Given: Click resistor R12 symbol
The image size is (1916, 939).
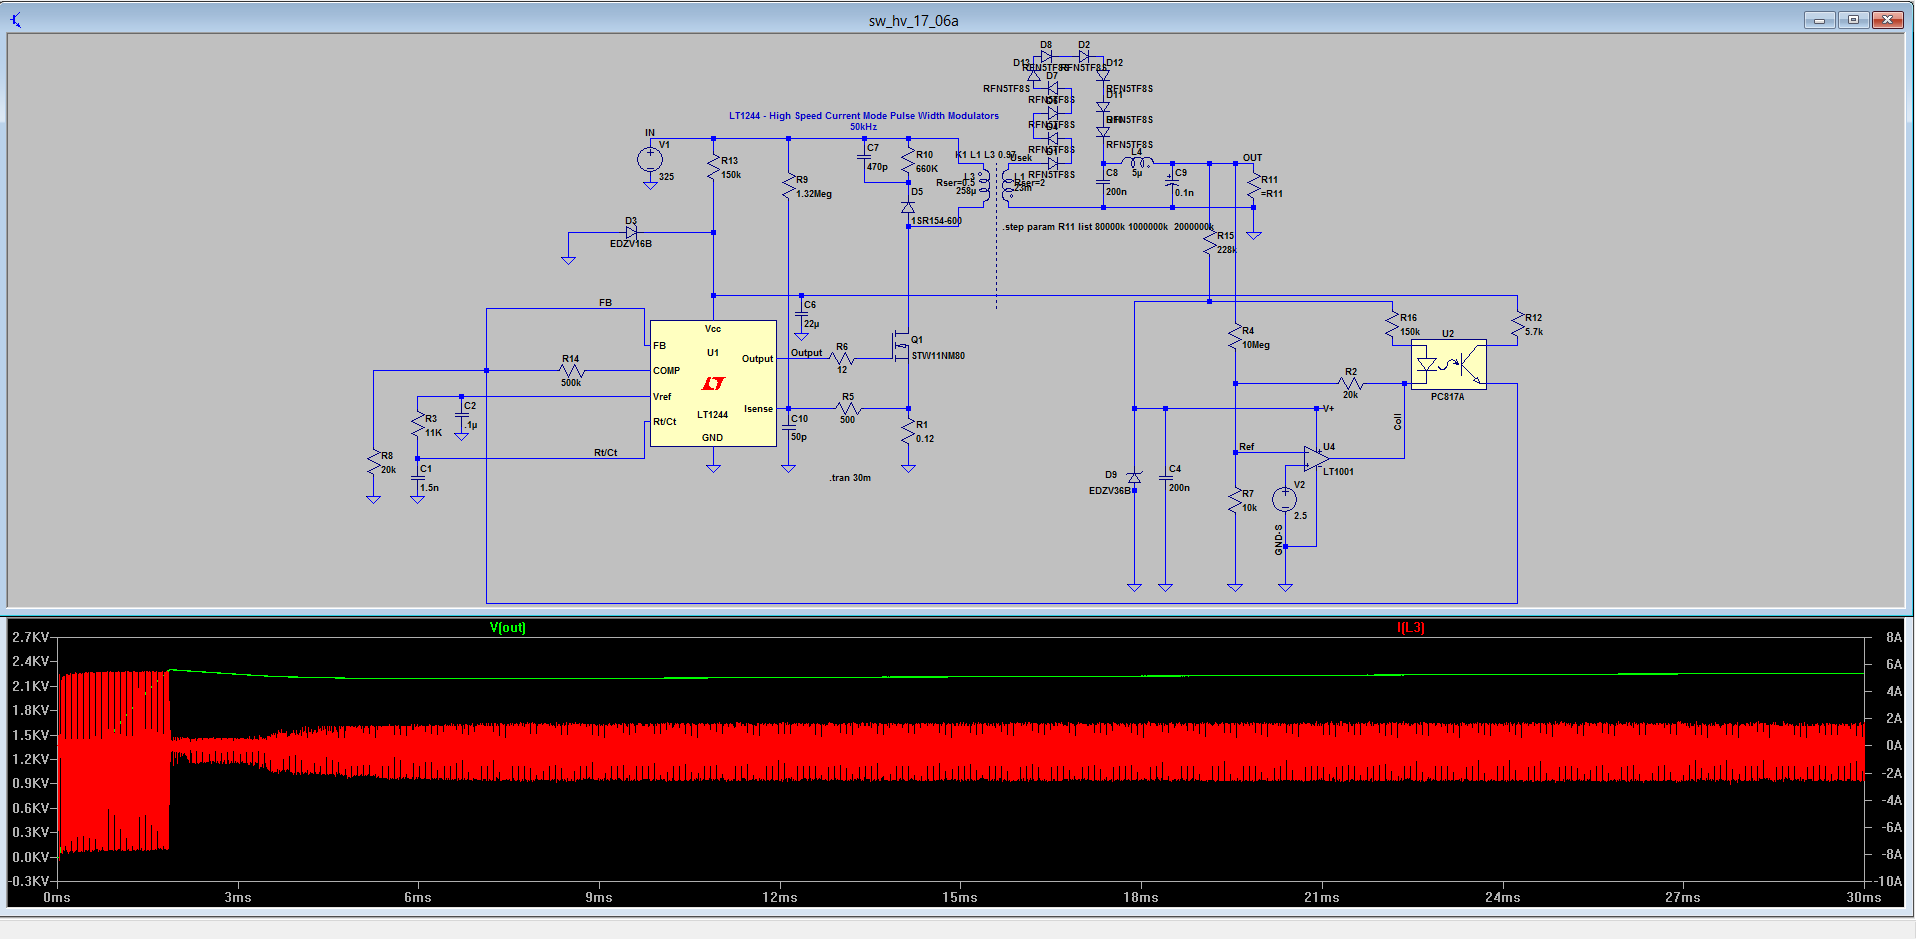Looking at the screenshot, I should (x=1517, y=324).
